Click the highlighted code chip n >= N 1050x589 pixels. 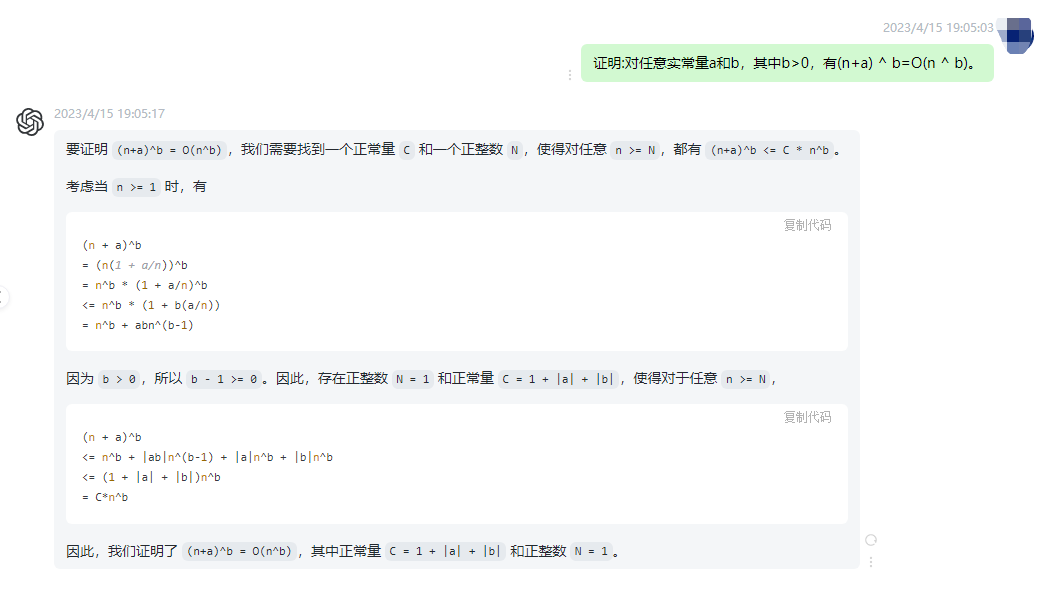635,150
